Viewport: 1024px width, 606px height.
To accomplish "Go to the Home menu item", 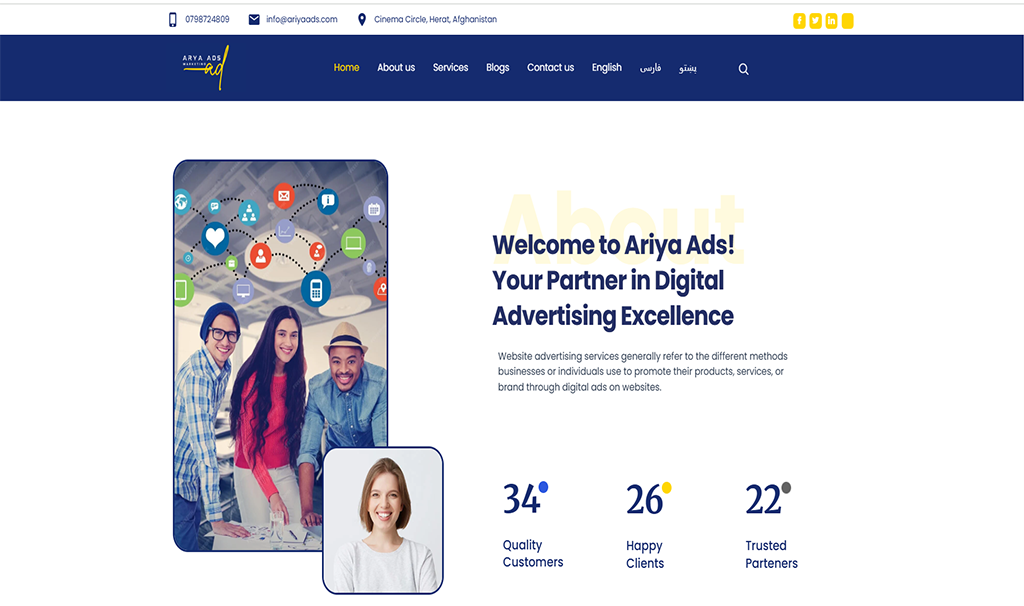I will pyautogui.click(x=346, y=67).
